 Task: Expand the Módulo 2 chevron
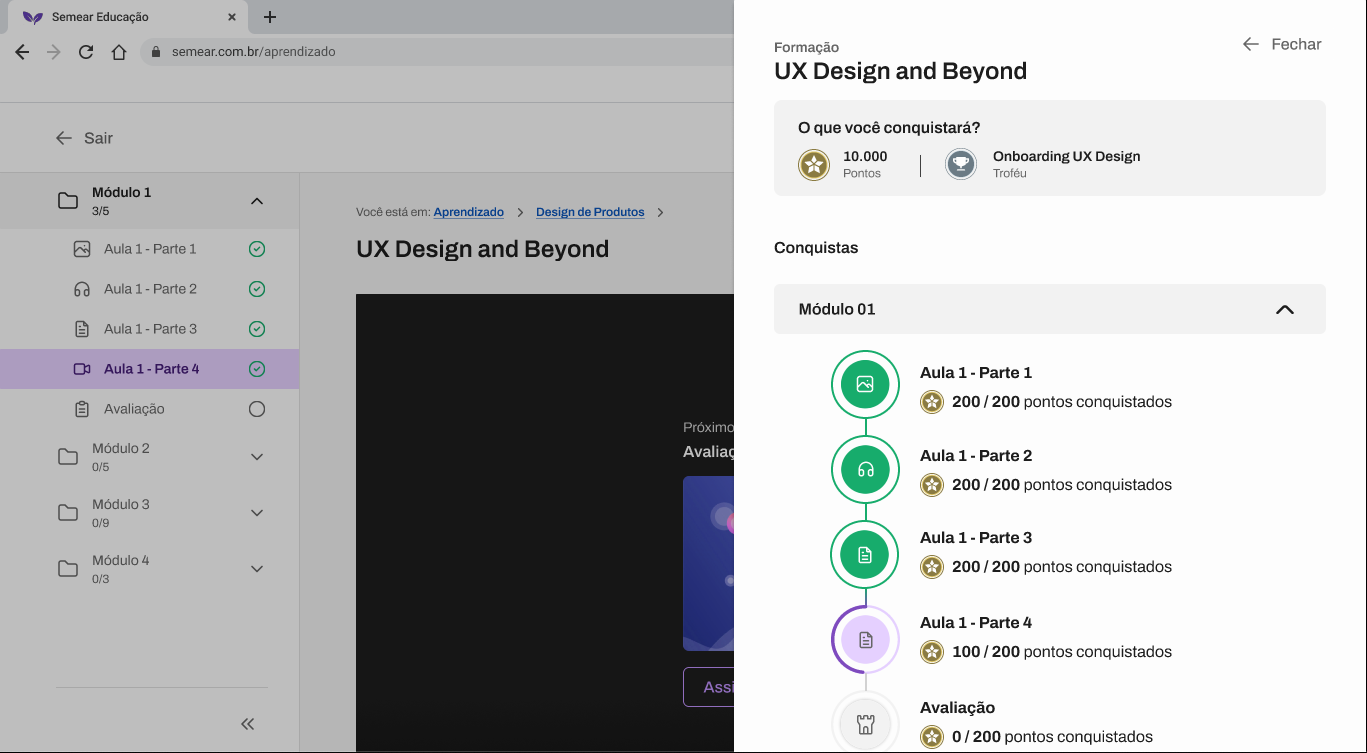coord(257,457)
